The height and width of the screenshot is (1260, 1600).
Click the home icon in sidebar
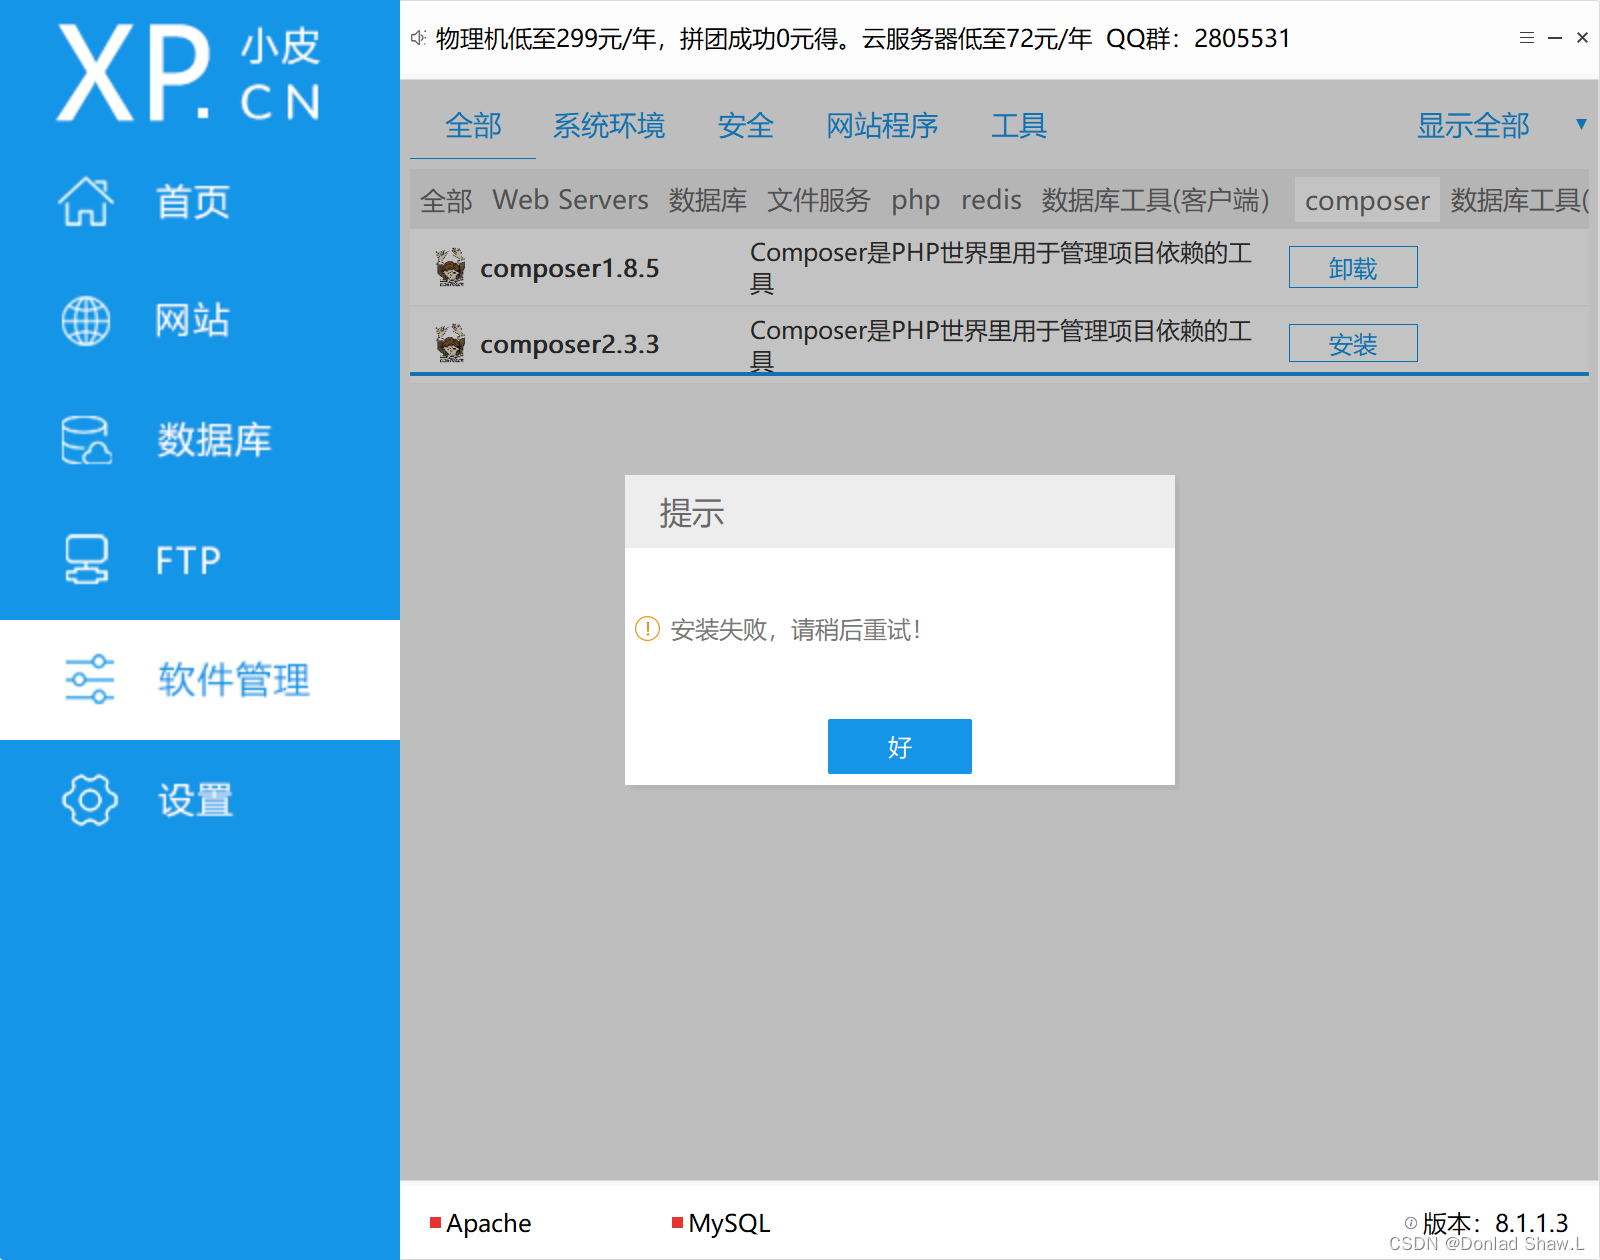(x=86, y=201)
